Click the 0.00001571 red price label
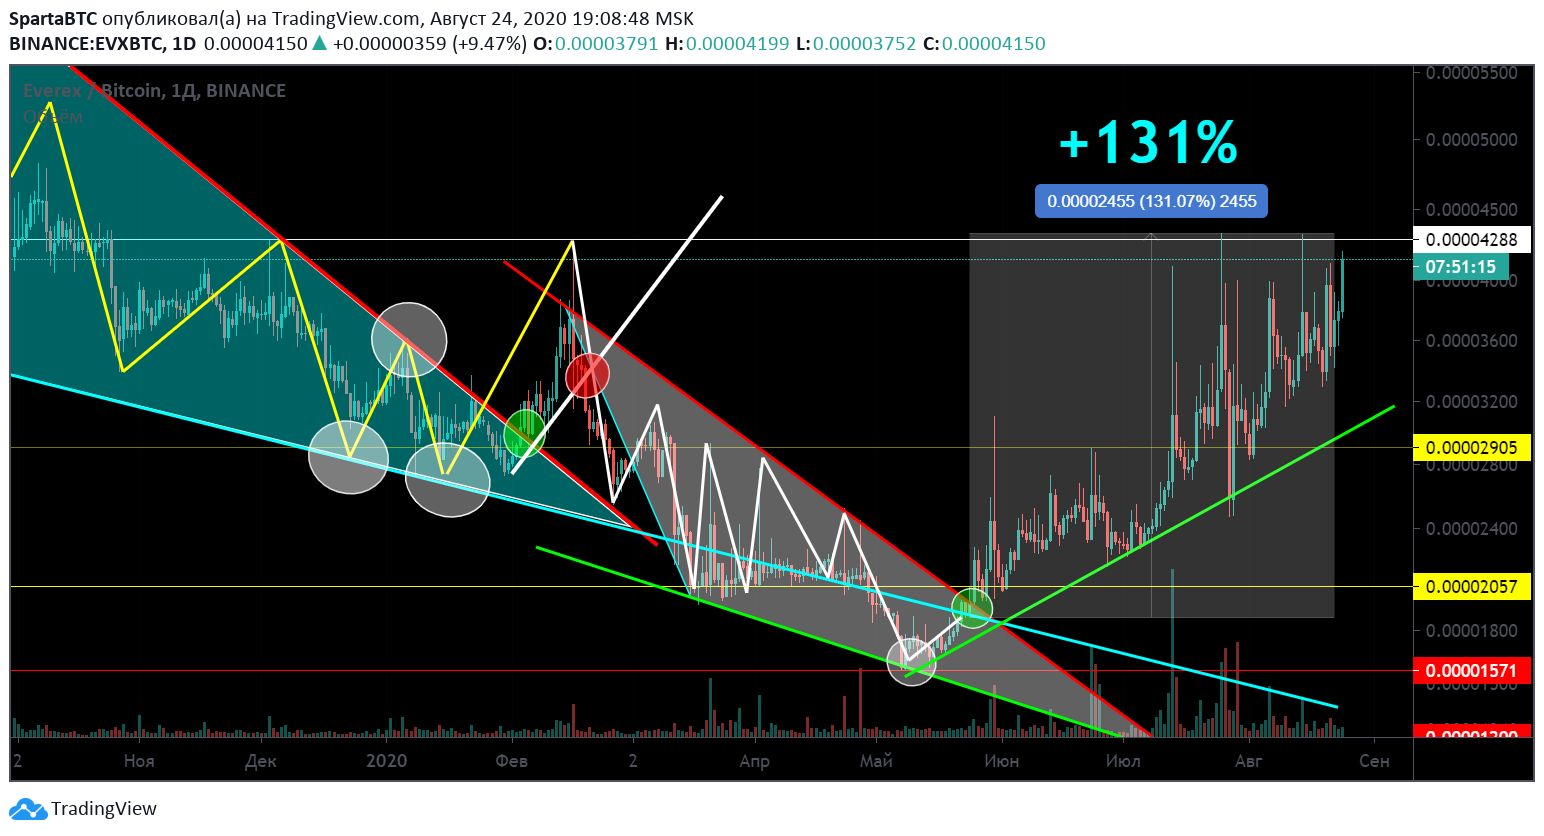This screenshot has height=836, width=1544. (x=1472, y=671)
